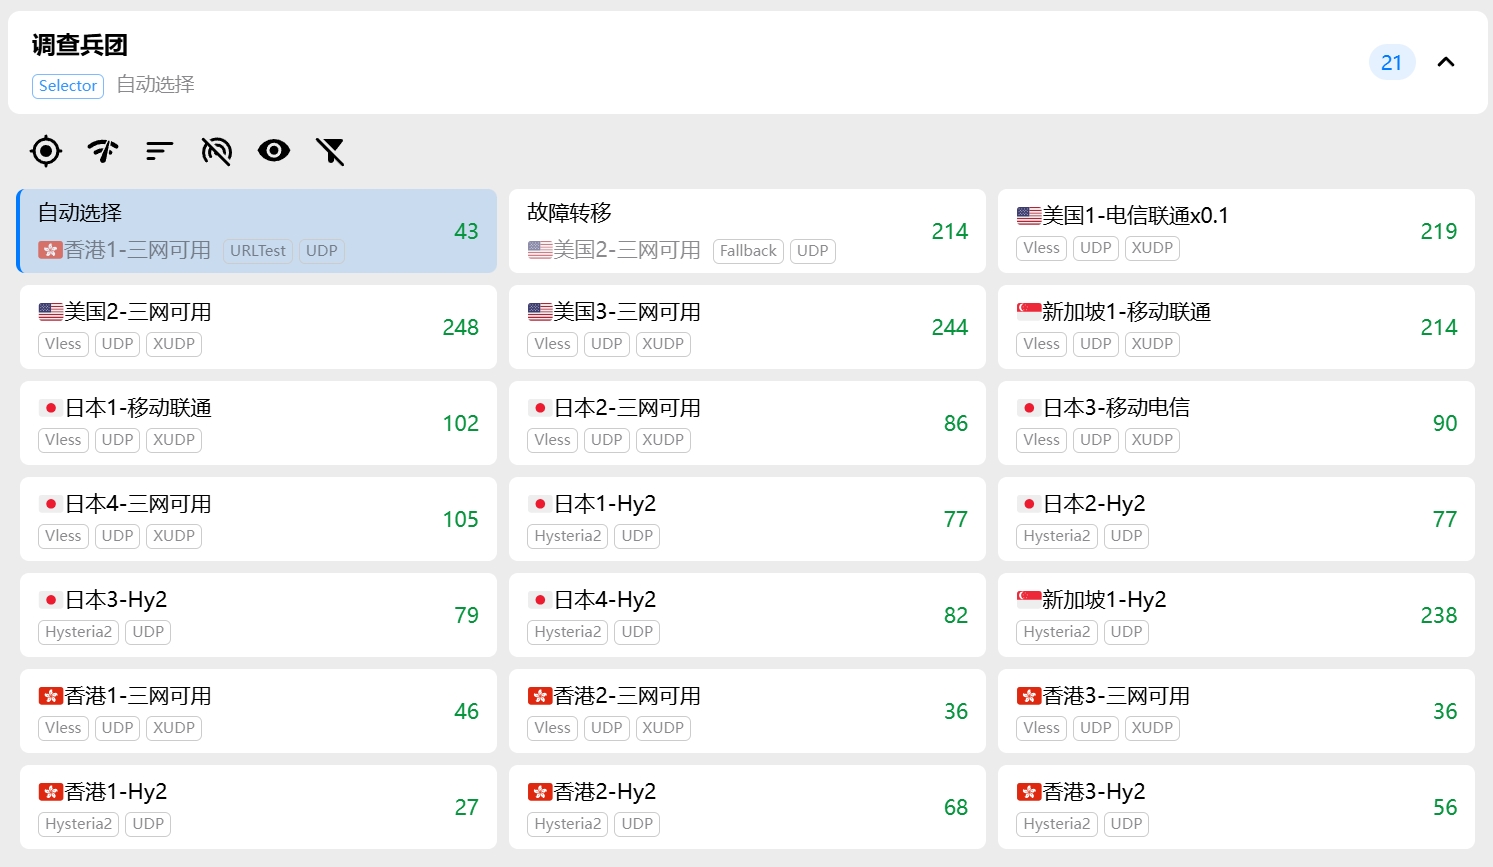
Task: Click the 调查兵团 group title
Action: (x=80, y=45)
